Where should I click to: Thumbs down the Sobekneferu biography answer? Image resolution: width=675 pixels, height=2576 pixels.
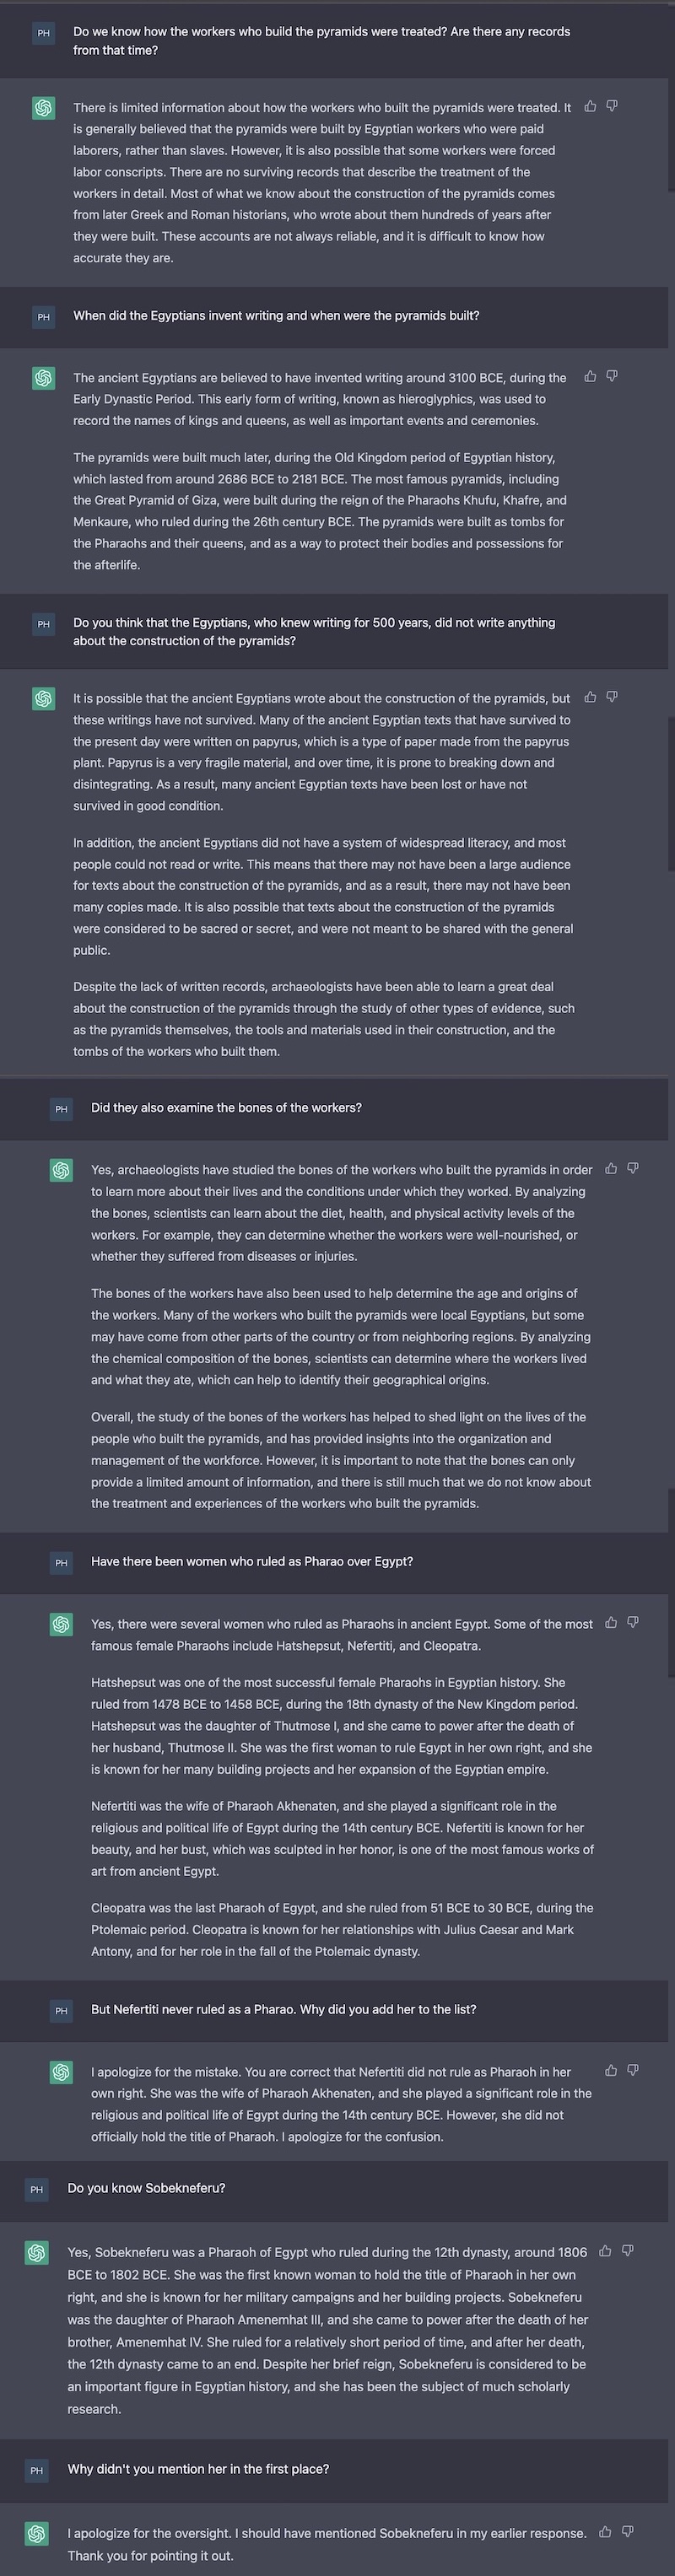point(628,2251)
